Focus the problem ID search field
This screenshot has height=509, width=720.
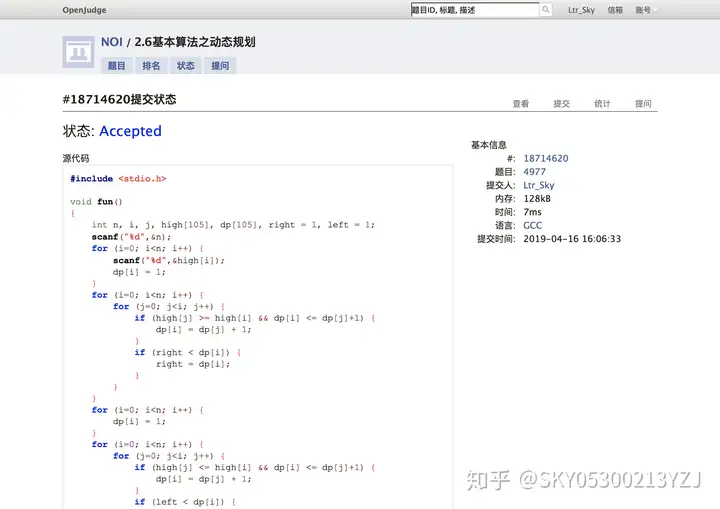pos(475,10)
